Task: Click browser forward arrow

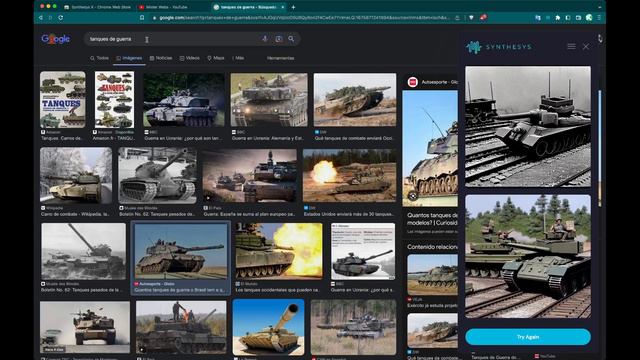Action: (50, 18)
